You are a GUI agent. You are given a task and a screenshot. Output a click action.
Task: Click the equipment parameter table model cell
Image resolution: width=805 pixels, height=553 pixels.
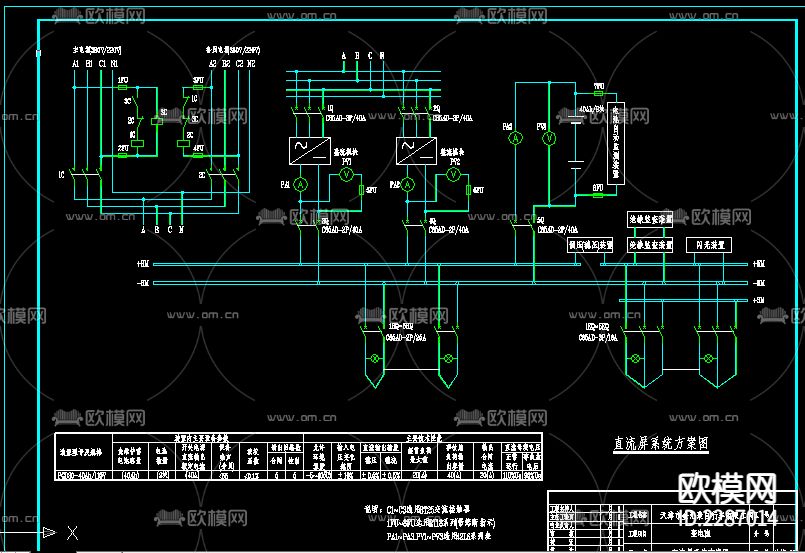pos(83,475)
